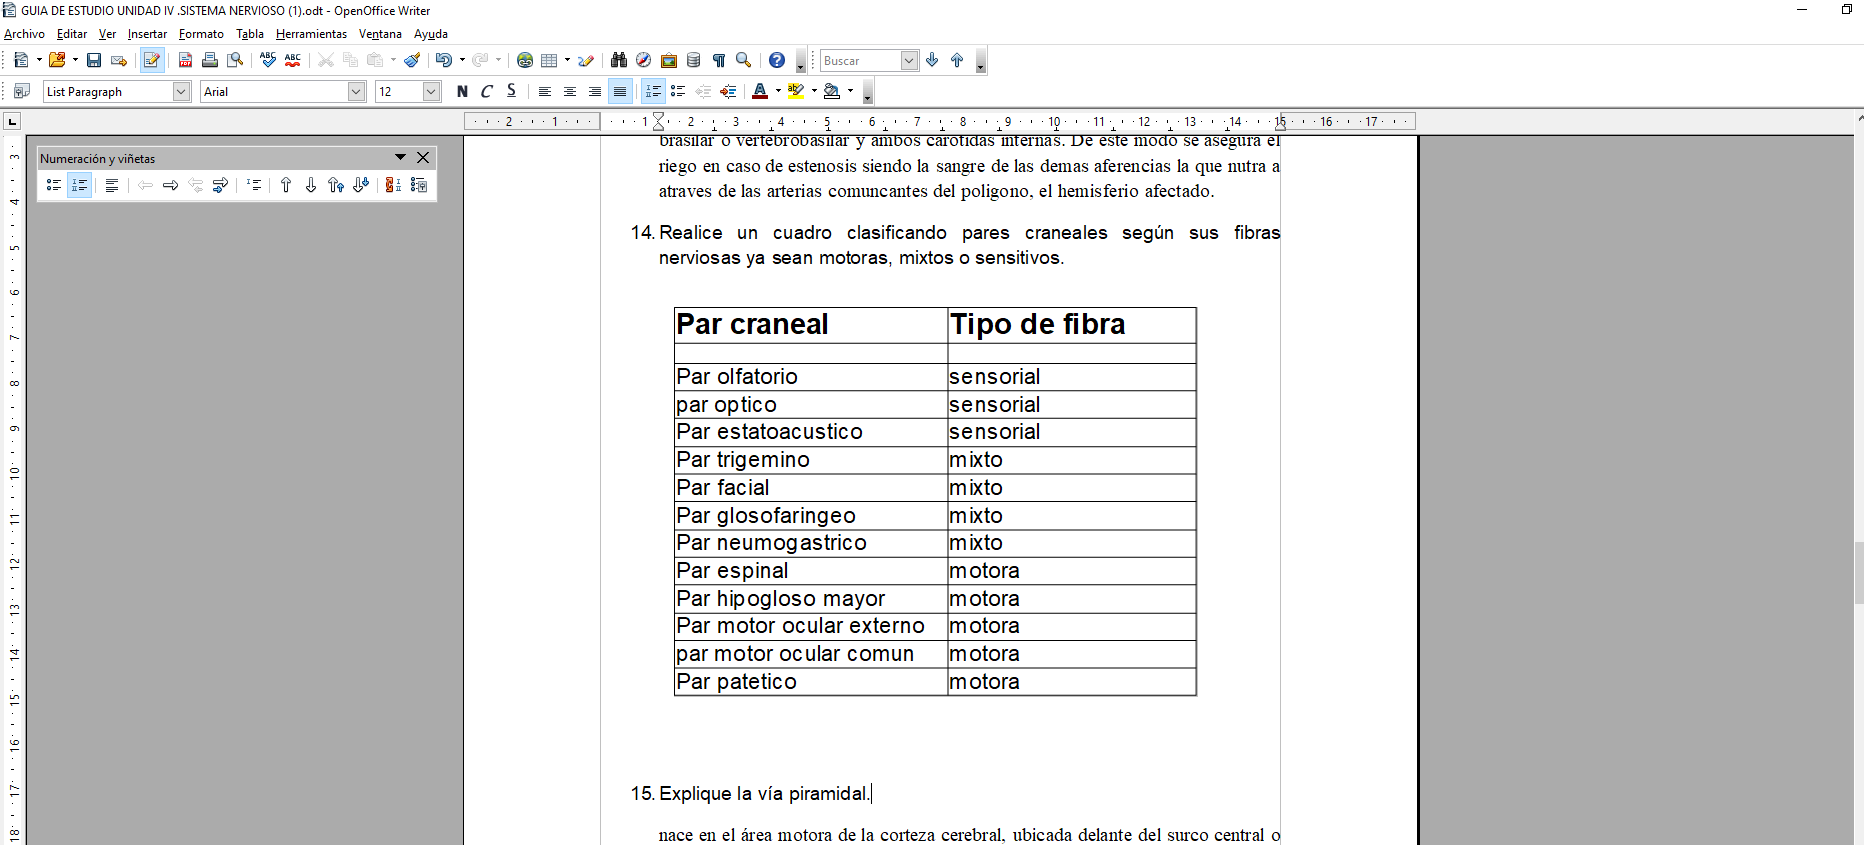Toggle bold formatting N
1864x845 pixels.
point(462,92)
